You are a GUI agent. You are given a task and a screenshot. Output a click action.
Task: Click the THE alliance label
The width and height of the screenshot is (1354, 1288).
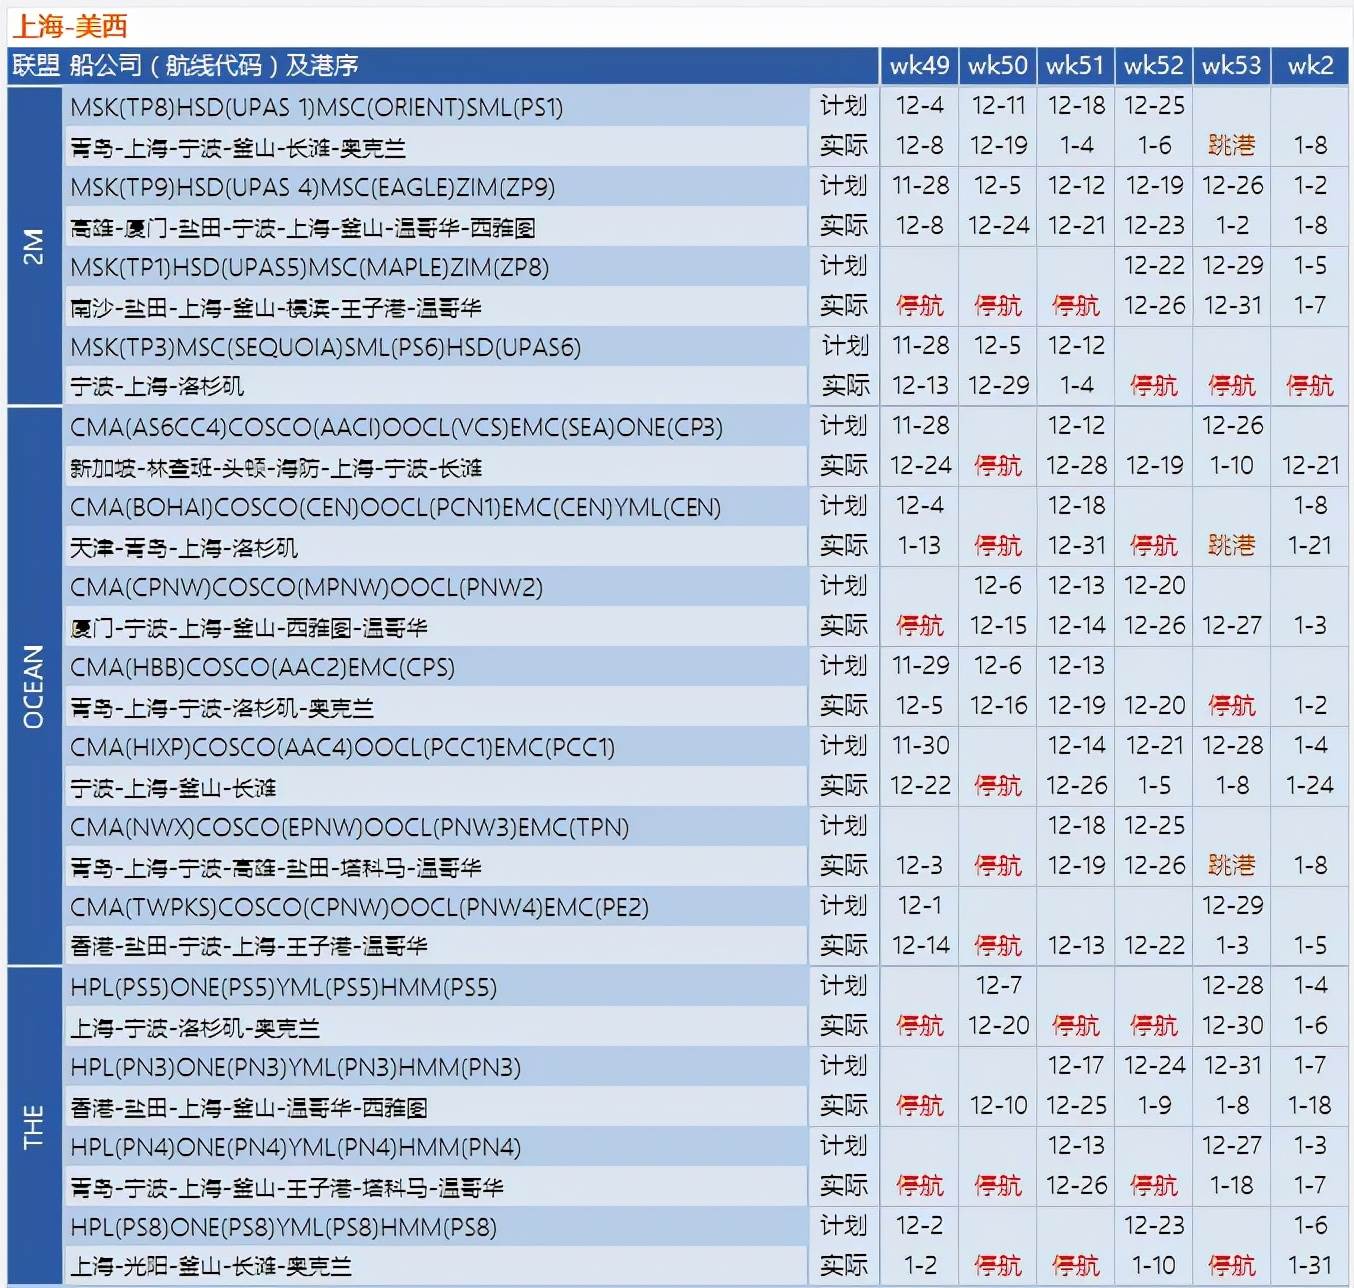click(34, 1126)
